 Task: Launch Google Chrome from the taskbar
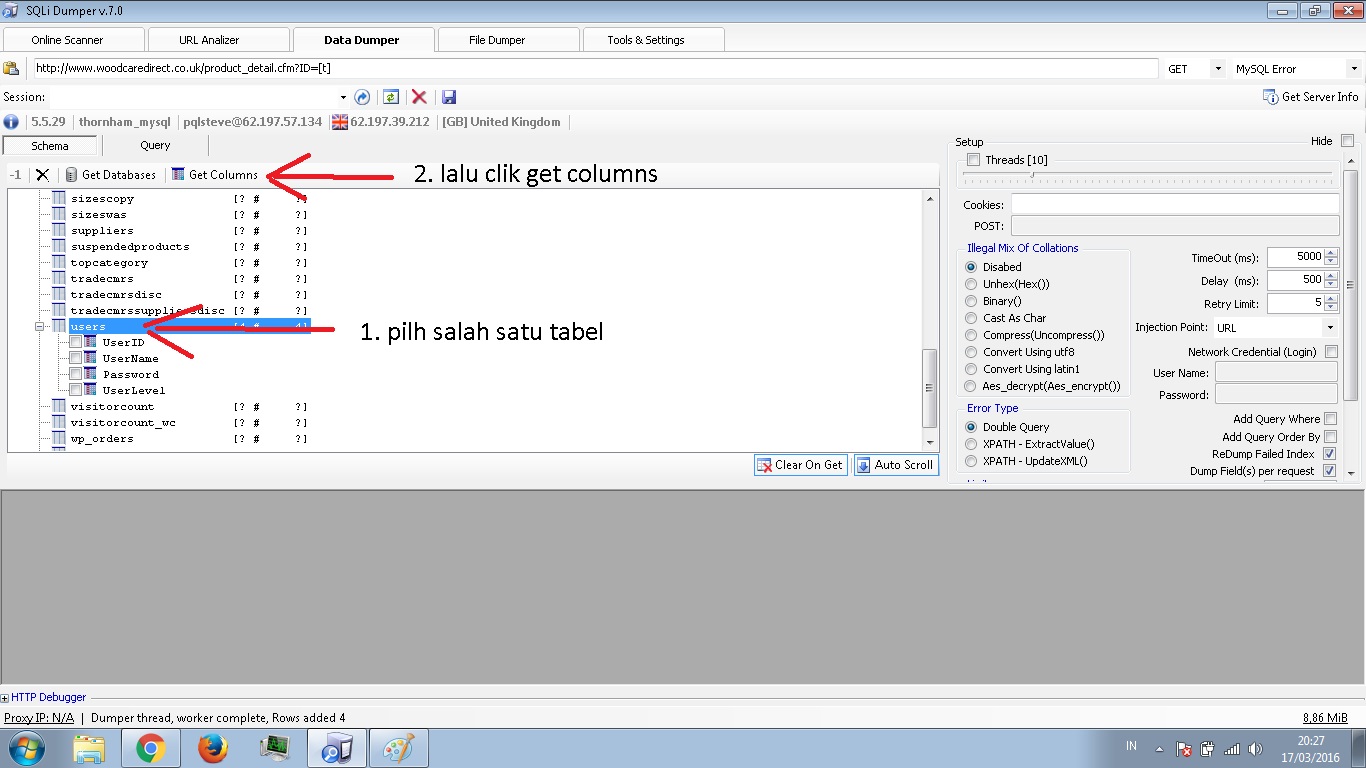pyautogui.click(x=151, y=748)
